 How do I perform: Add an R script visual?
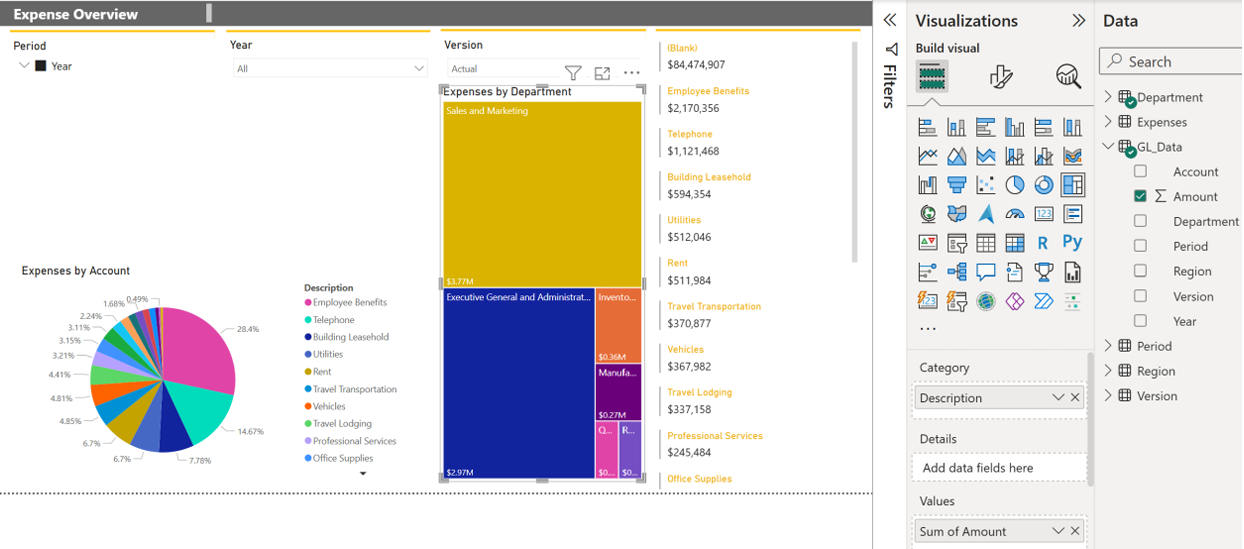(1043, 243)
